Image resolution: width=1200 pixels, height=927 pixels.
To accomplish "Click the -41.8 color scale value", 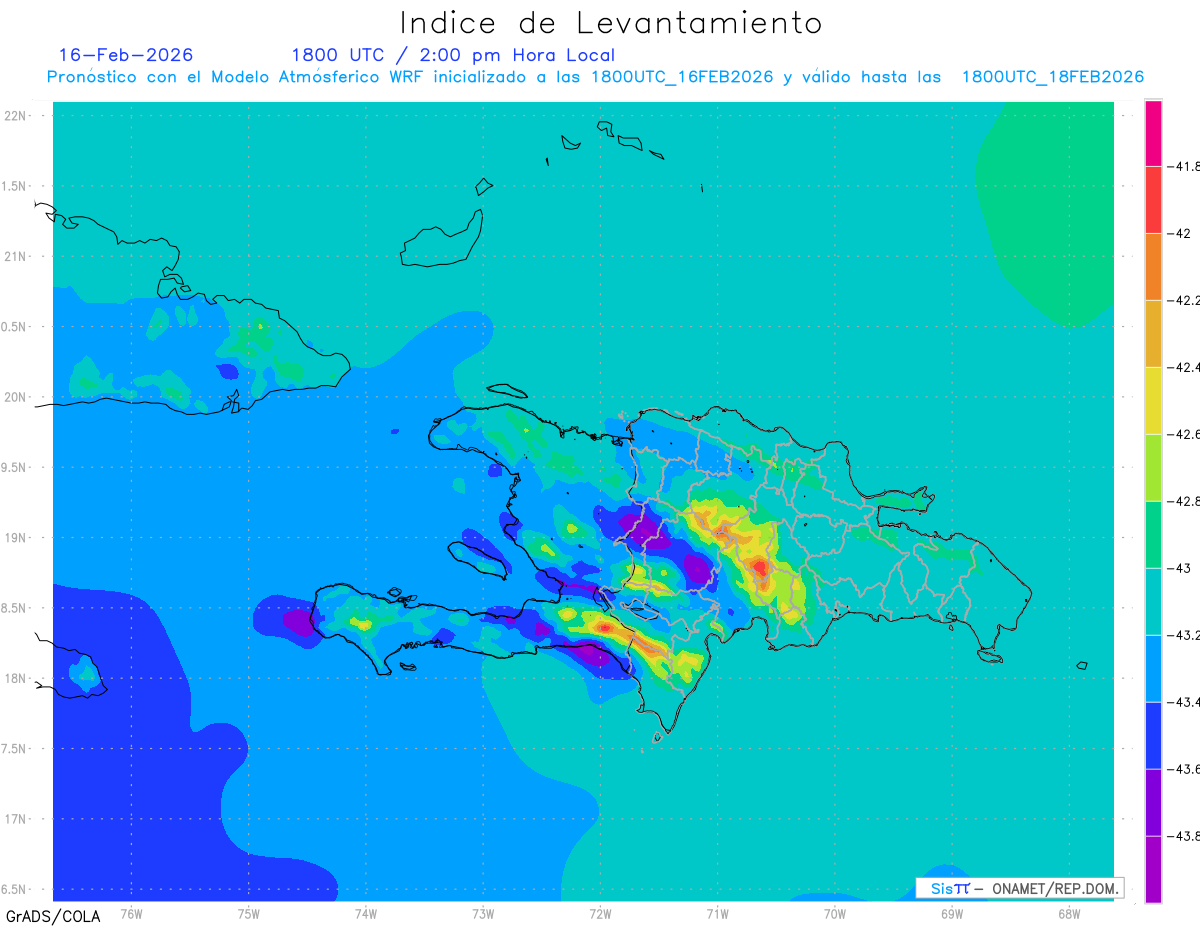I will click(x=1183, y=166).
